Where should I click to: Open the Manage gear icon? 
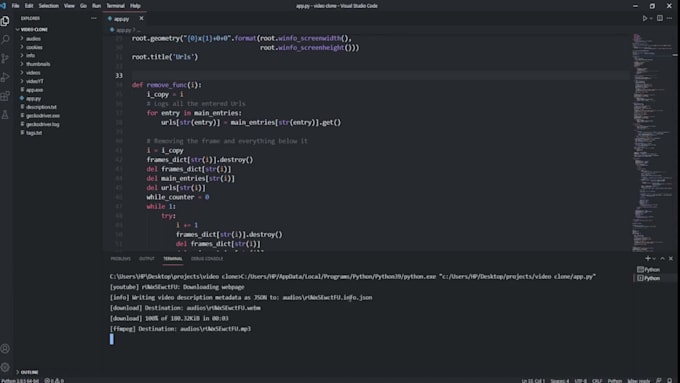pos(5,367)
